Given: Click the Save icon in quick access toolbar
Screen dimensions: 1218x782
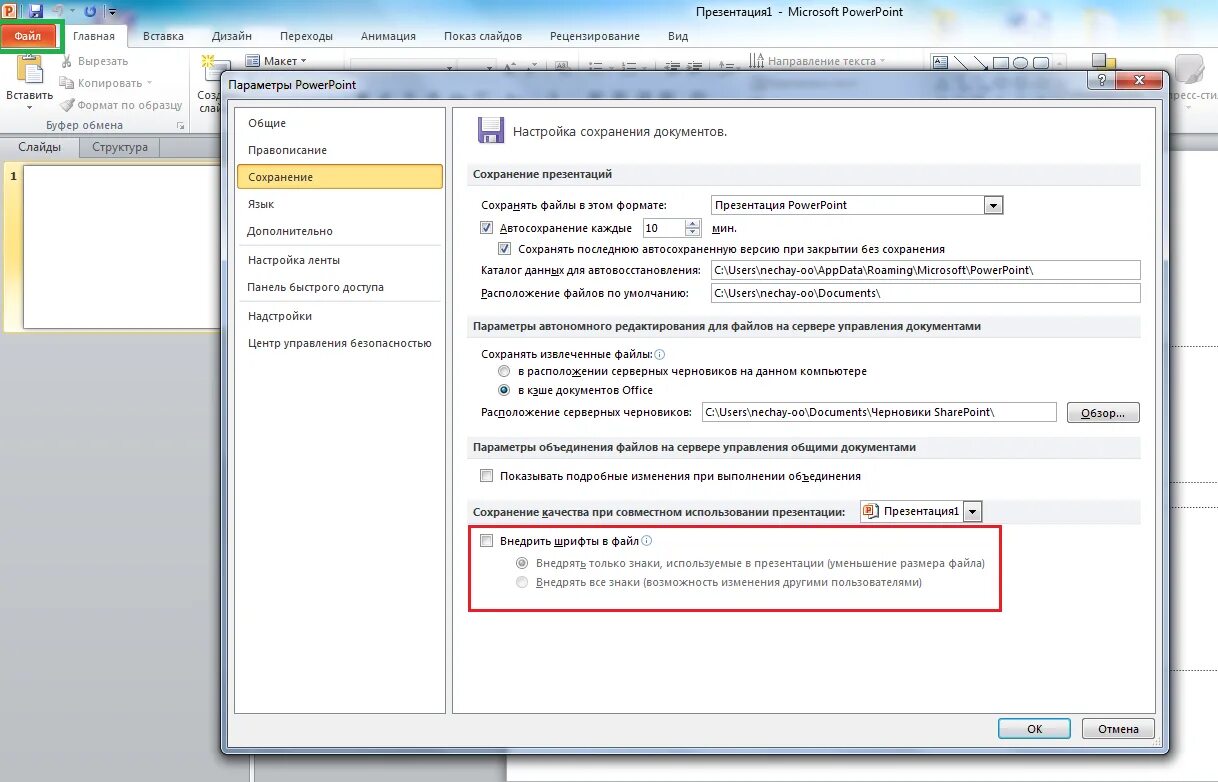Looking at the screenshot, I should click(x=36, y=11).
